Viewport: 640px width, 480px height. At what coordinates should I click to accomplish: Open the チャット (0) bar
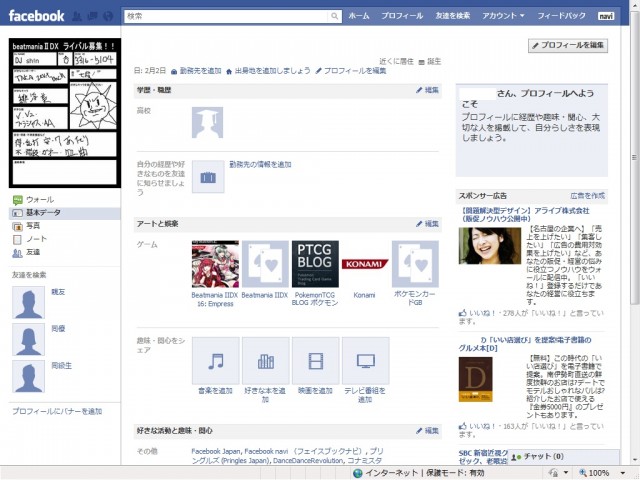[563, 457]
